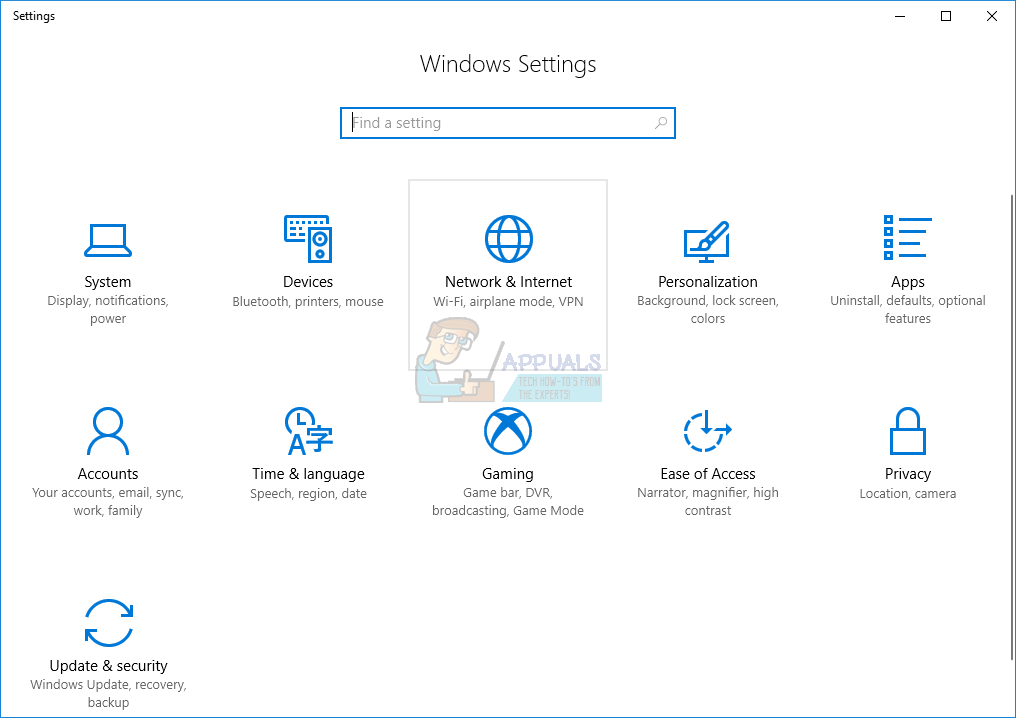Image resolution: width=1016 pixels, height=718 pixels.
Task: Open the Time & language icon
Action: pos(308,431)
